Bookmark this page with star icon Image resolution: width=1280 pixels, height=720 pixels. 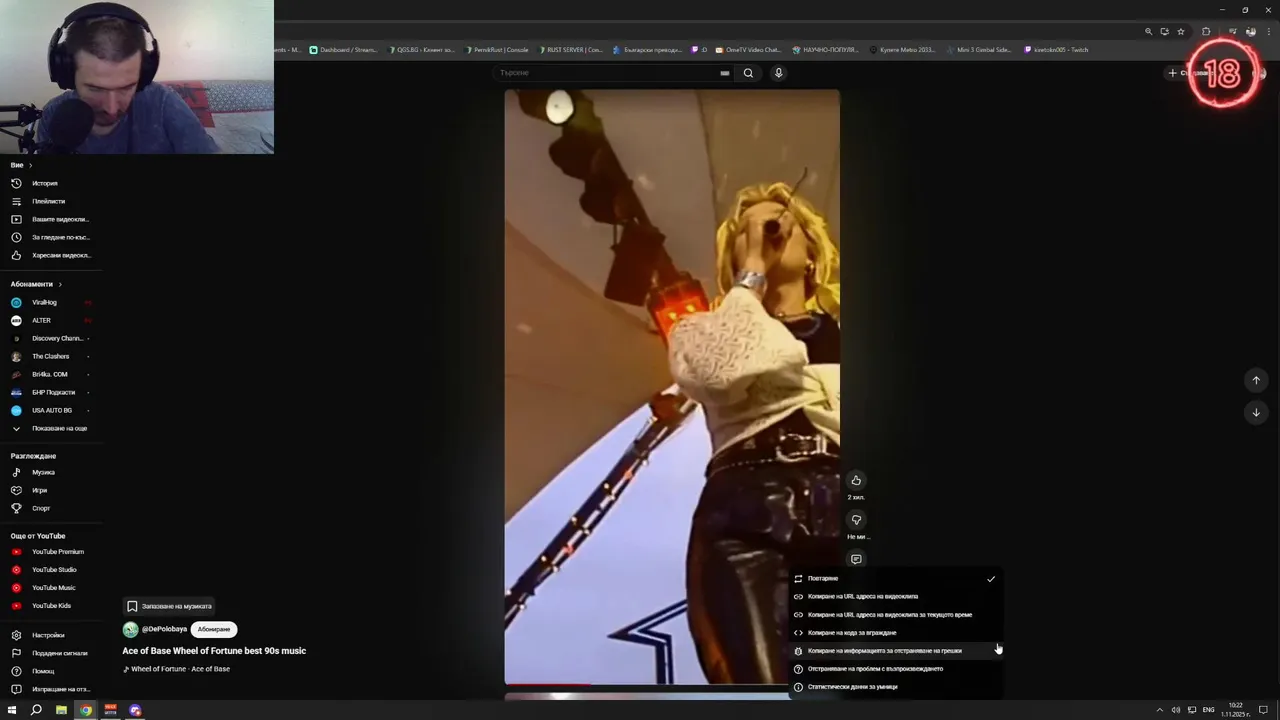click(1181, 31)
